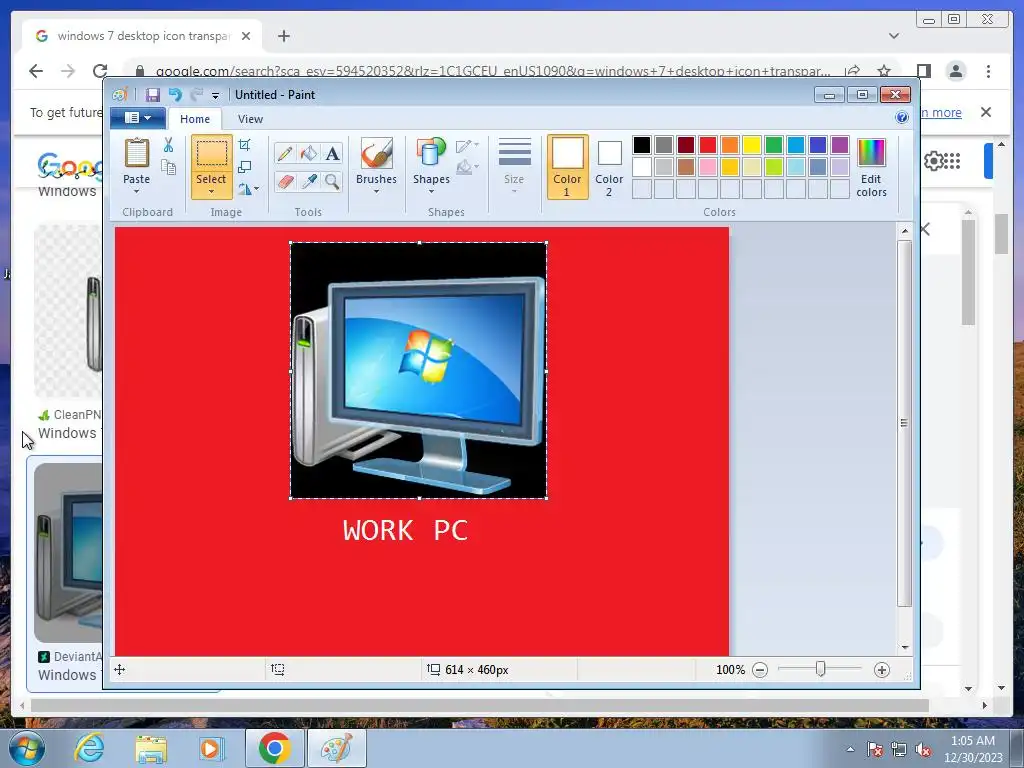Select the Text tool
Viewport: 1024px width, 768px height.
click(332, 154)
